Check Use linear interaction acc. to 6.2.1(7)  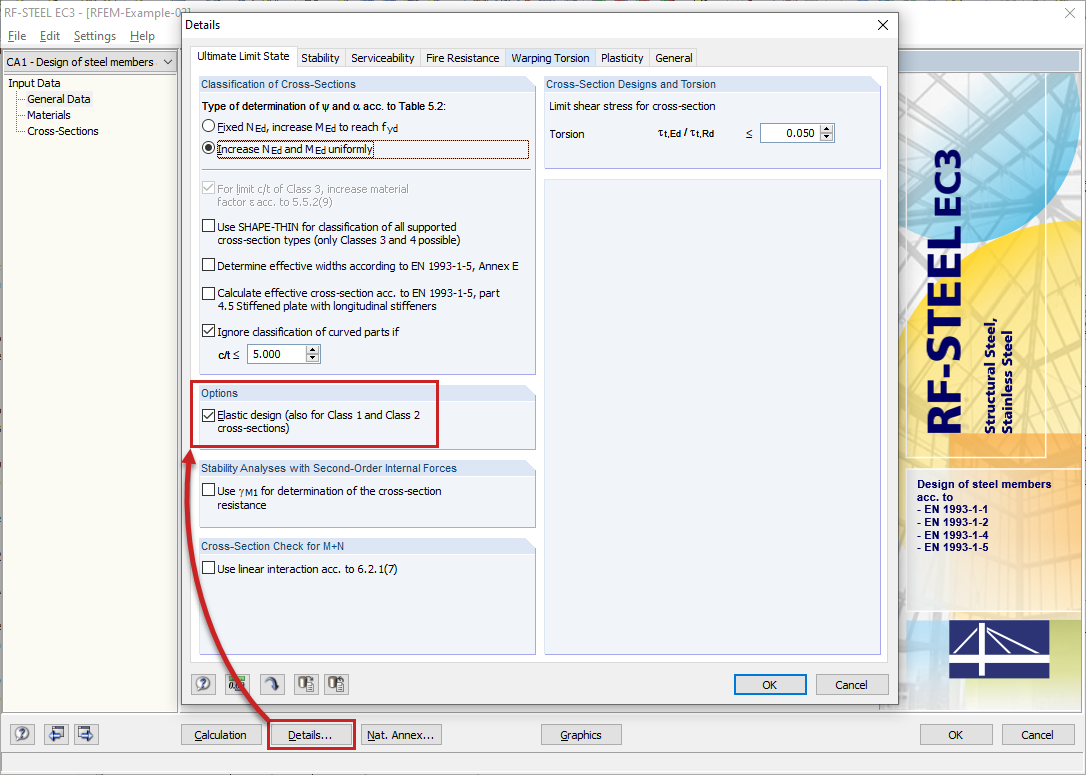208,568
